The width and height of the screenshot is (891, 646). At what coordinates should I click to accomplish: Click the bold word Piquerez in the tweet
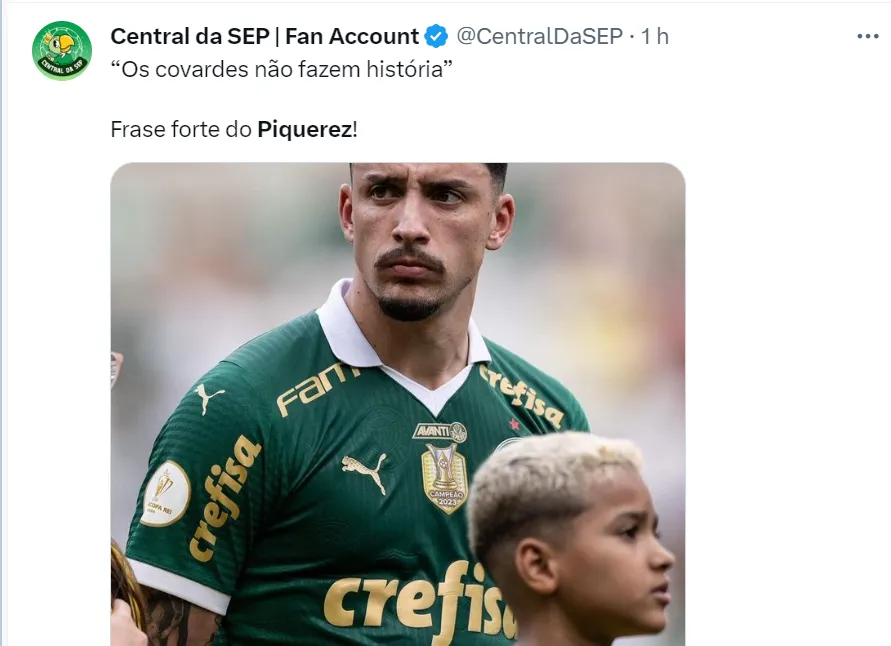[x=304, y=130]
